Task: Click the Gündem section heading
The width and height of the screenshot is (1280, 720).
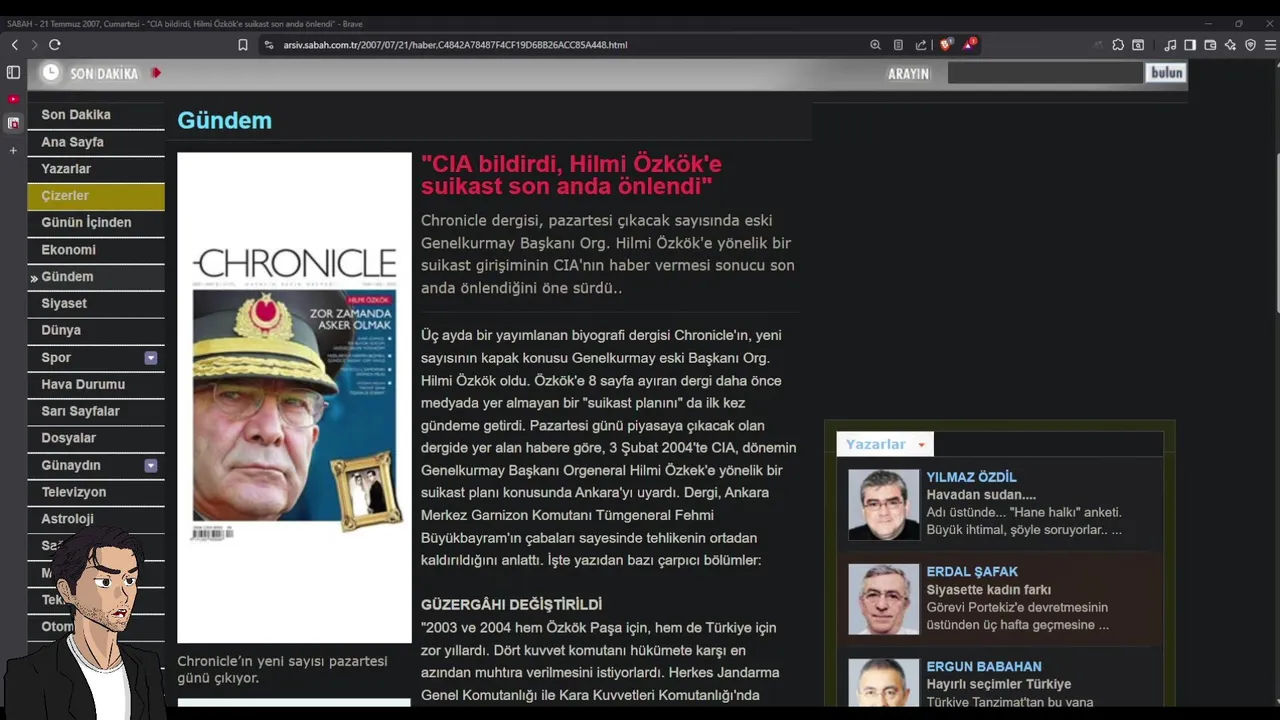Action: (224, 121)
